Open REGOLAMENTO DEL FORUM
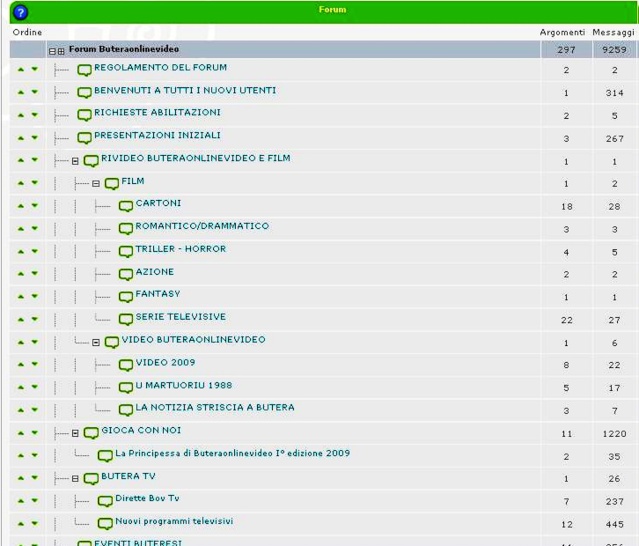The width and height of the screenshot is (639, 546). (x=161, y=68)
